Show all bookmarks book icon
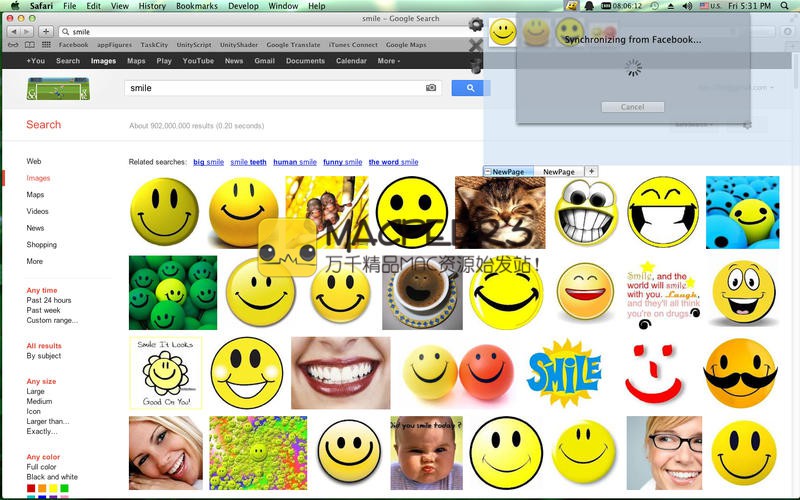Viewport: 800px width, 500px height. pos(29,45)
